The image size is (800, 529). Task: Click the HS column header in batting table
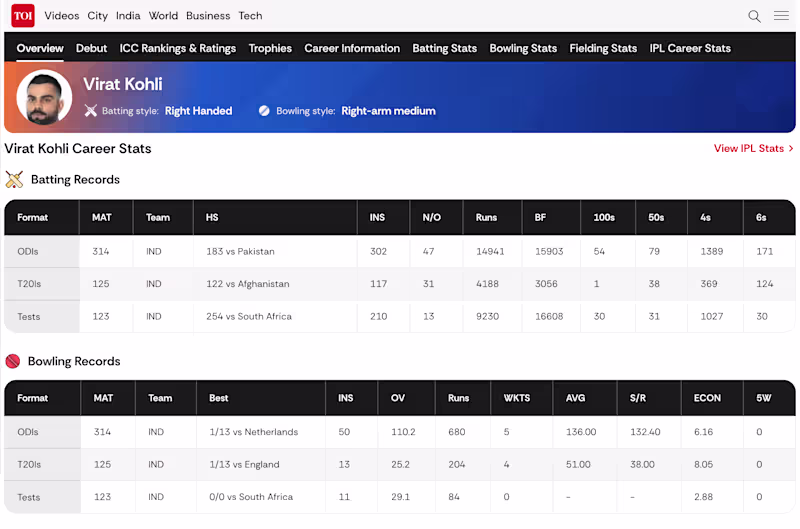click(212, 217)
